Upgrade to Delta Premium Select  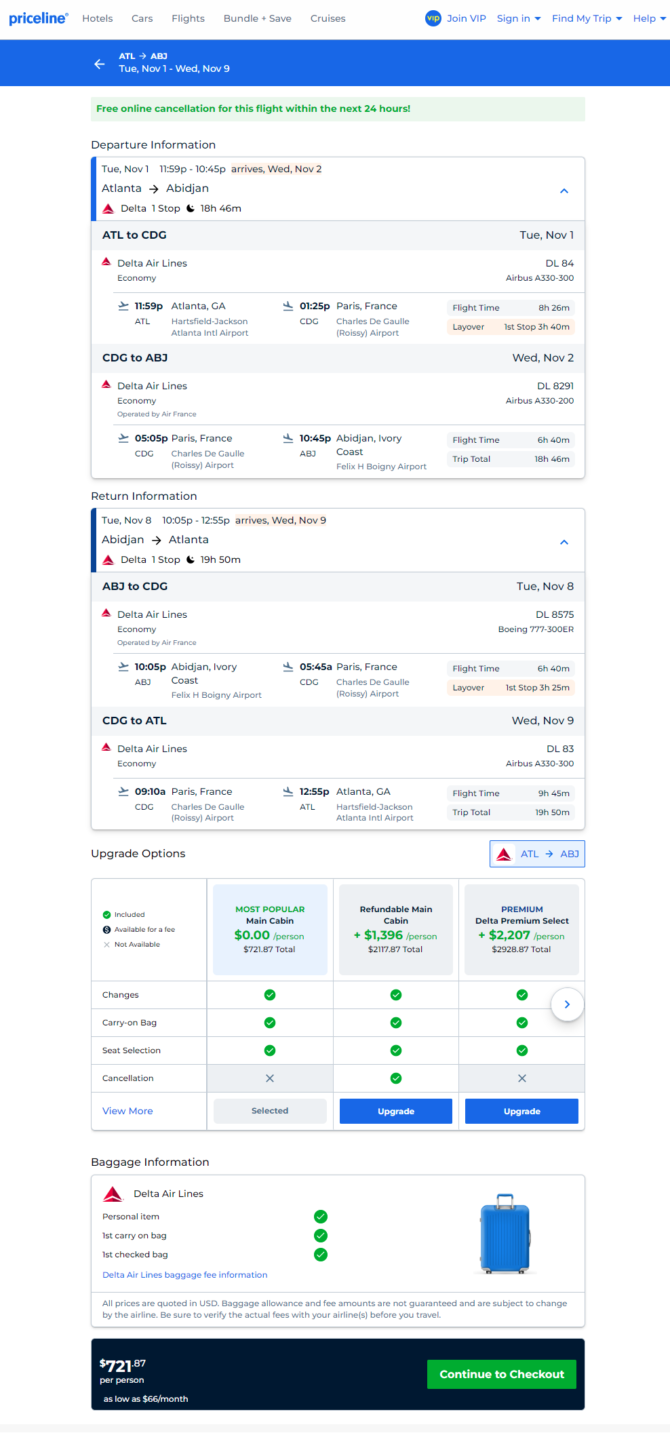click(x=522, y=1111)
